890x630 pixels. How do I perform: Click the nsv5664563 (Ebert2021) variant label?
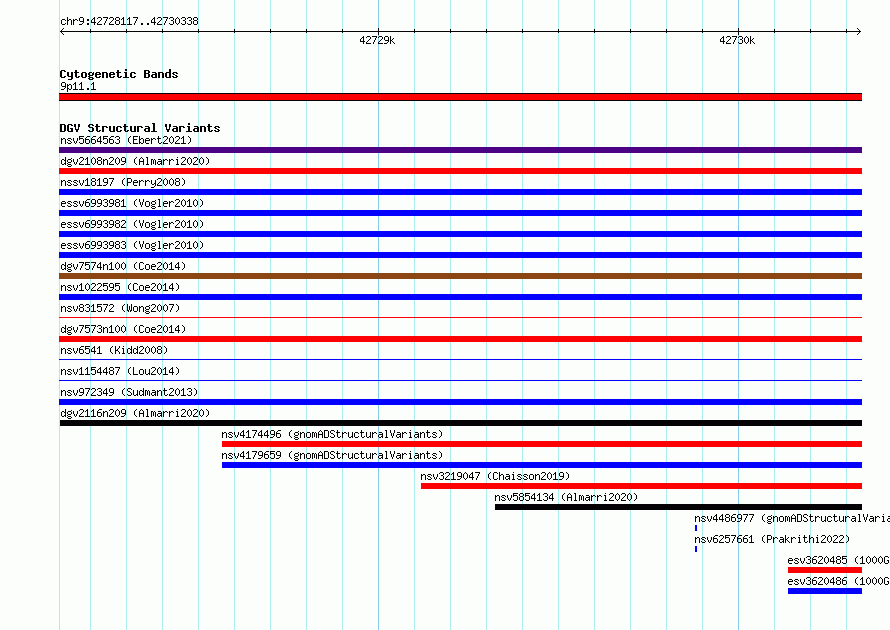point(126,140)
